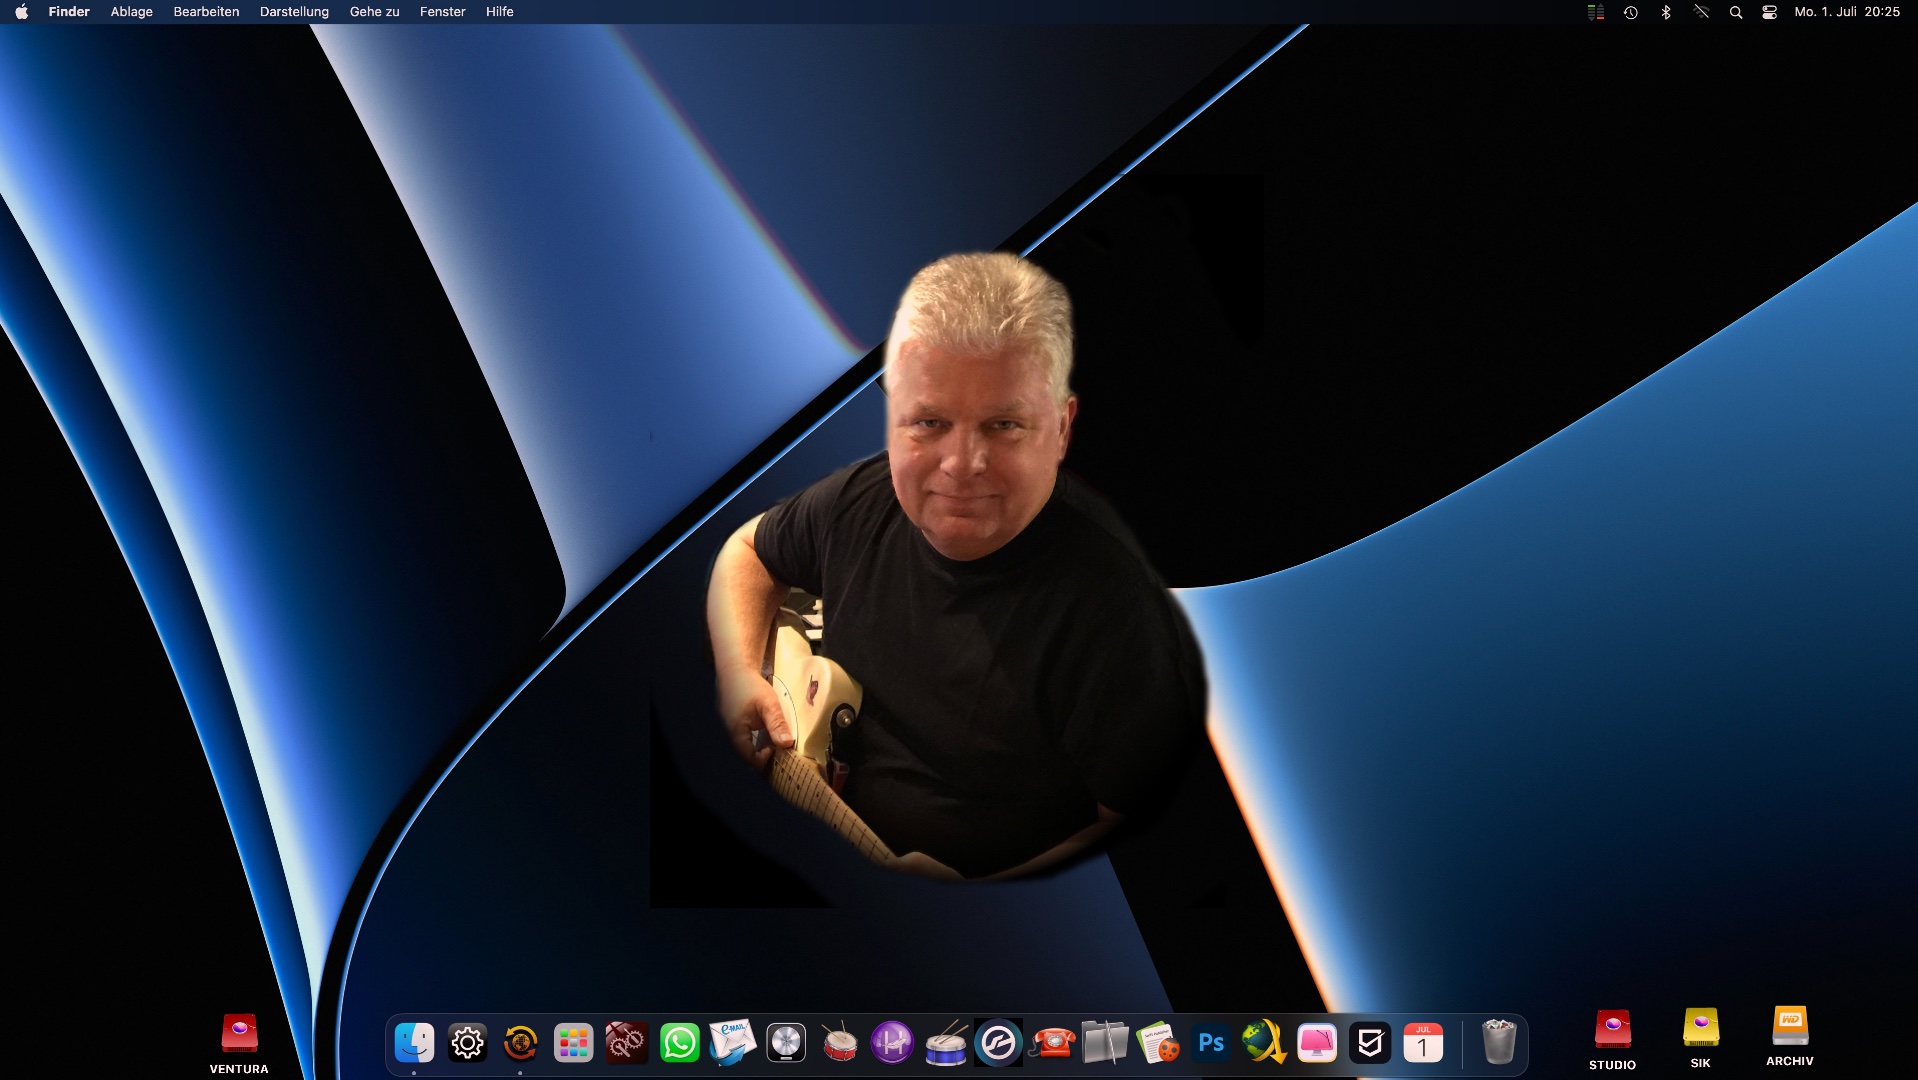This screenshot has height=1080, width=1918.
Task: Expand the network activity monitor menu
Action: tap(1596, 12)
